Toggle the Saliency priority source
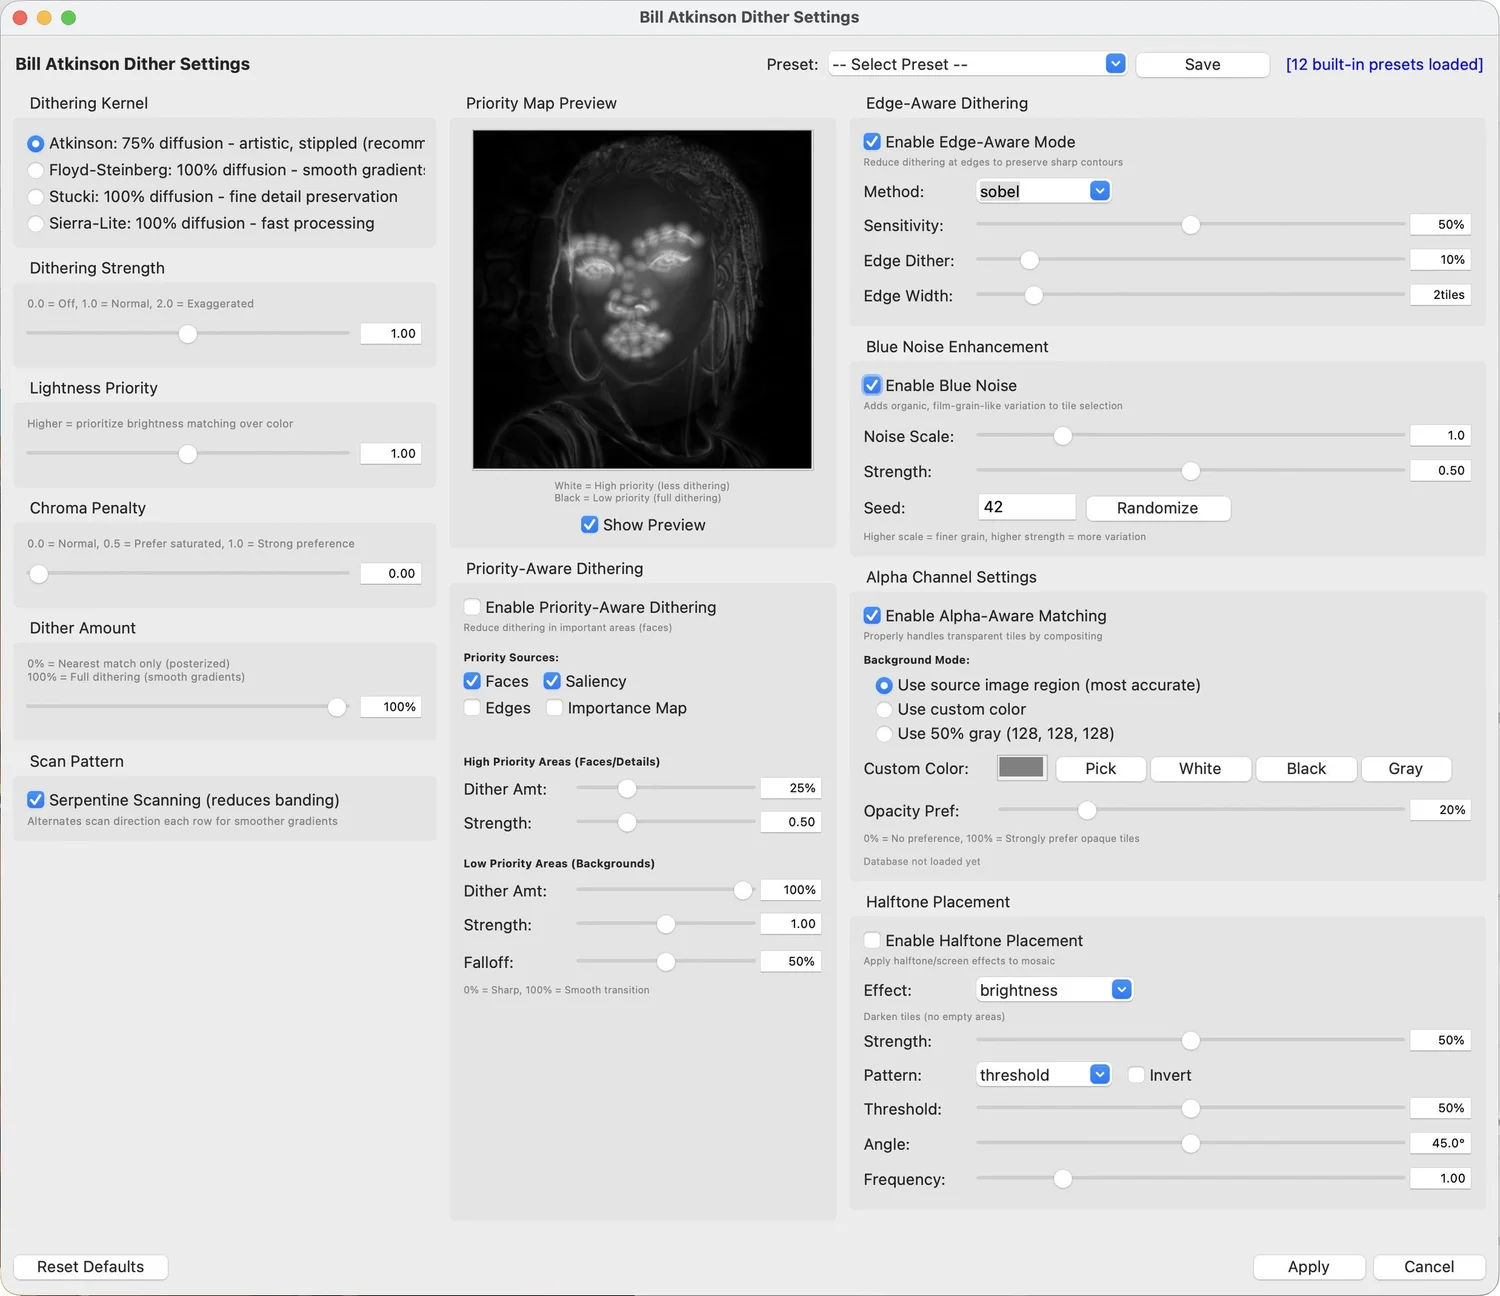This screenshot has height=1296, width=1500. point(552,681)
